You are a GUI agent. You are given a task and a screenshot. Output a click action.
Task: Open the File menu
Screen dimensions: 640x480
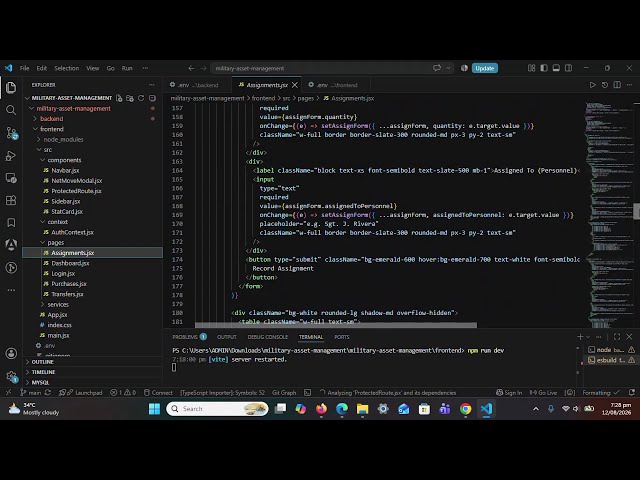(x=24, y=68)
